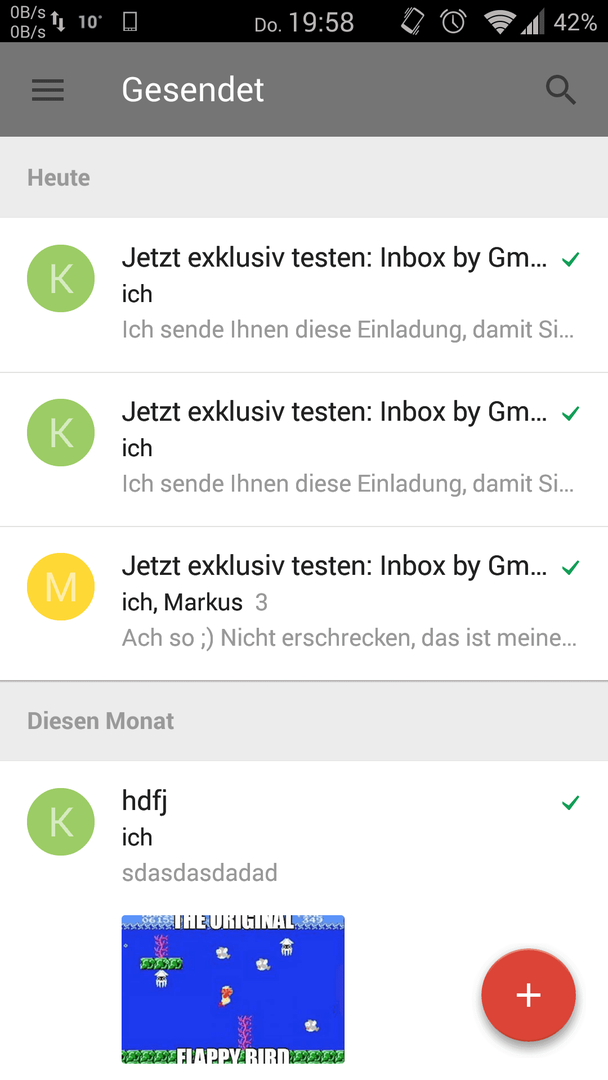Tap the red compose plus button
The width and height of the screenshot is (608, 1080).
tap(528, 995)
